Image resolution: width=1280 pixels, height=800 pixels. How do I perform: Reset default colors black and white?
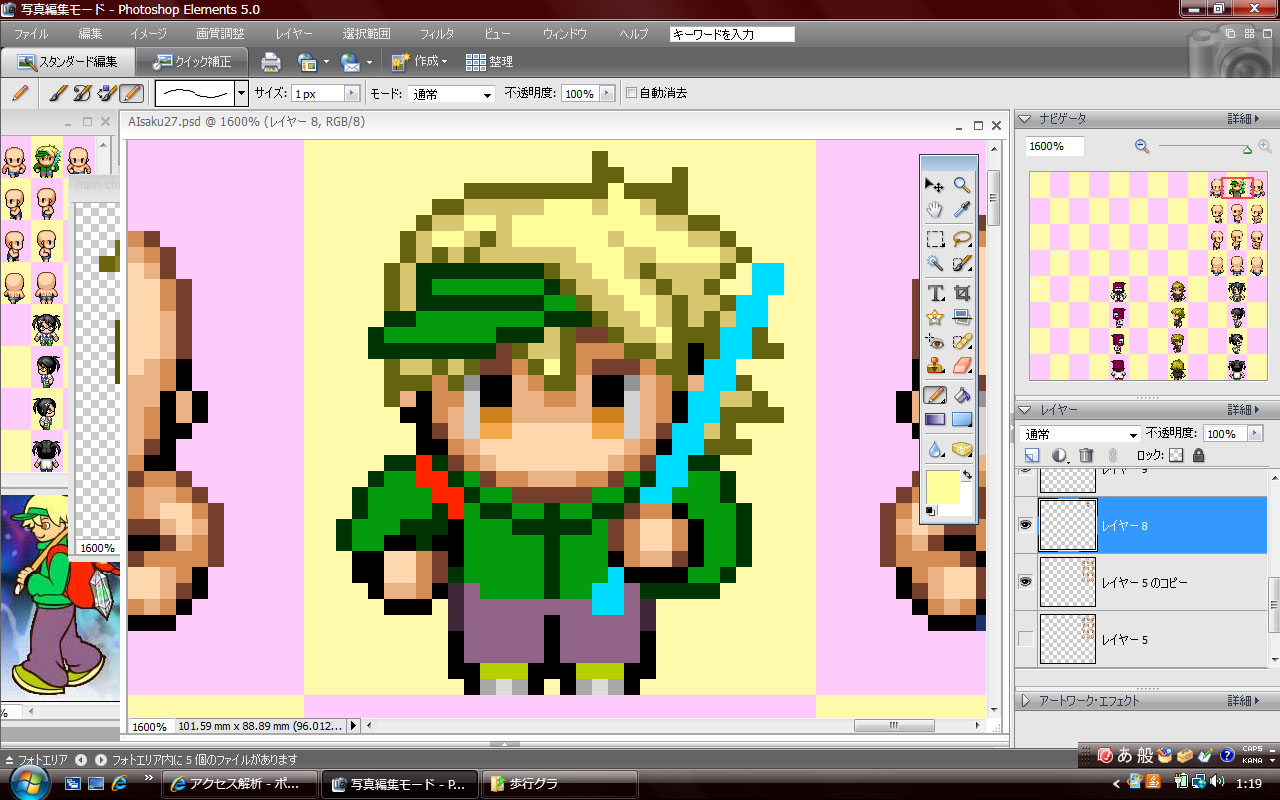(x=930, y=512)
